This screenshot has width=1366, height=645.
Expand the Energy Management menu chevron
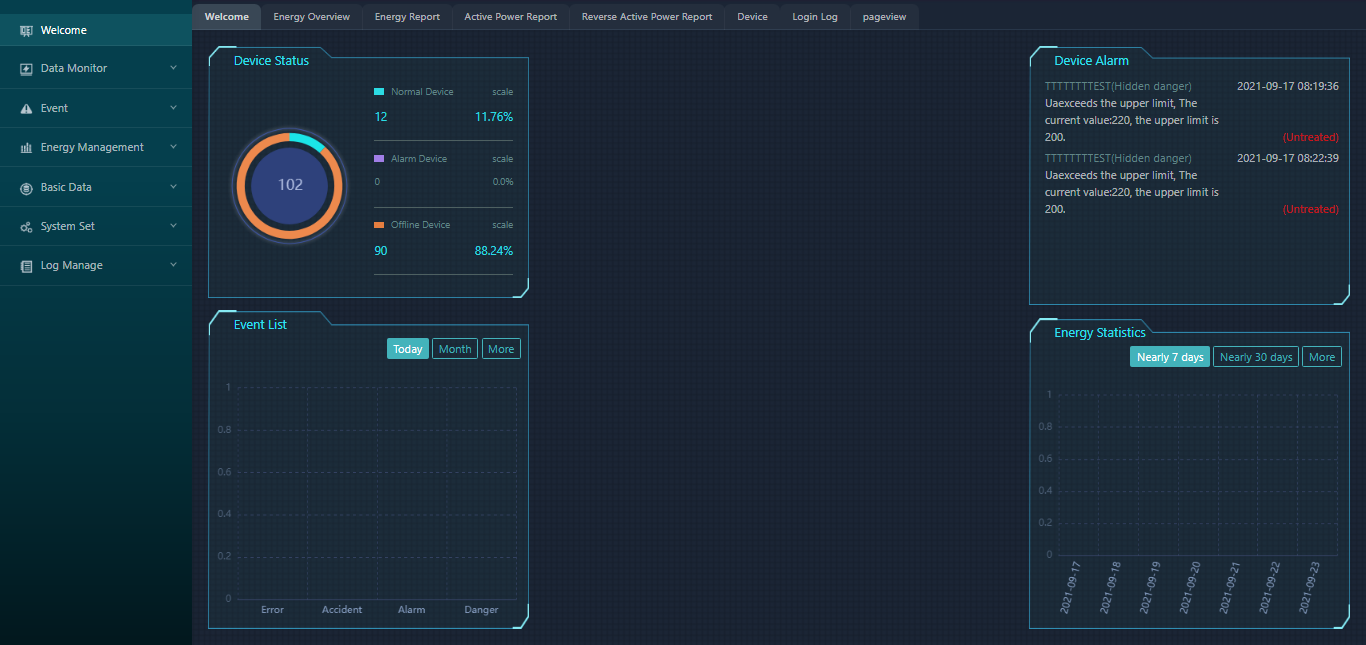tap(173, 147)
